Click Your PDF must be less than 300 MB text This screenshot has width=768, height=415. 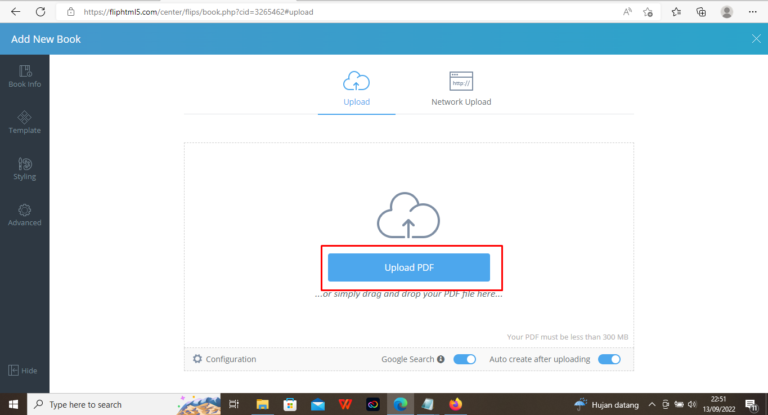click(567, 337)
